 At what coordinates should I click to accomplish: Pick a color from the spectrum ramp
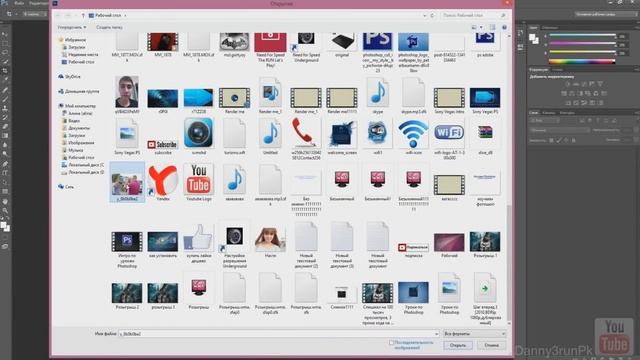pyautogui.click(x=582, y=62)
